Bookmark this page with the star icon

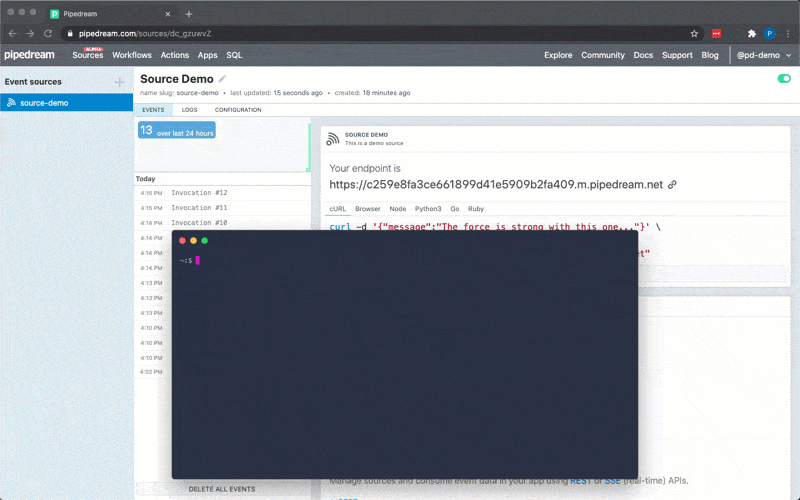(694, 33)
